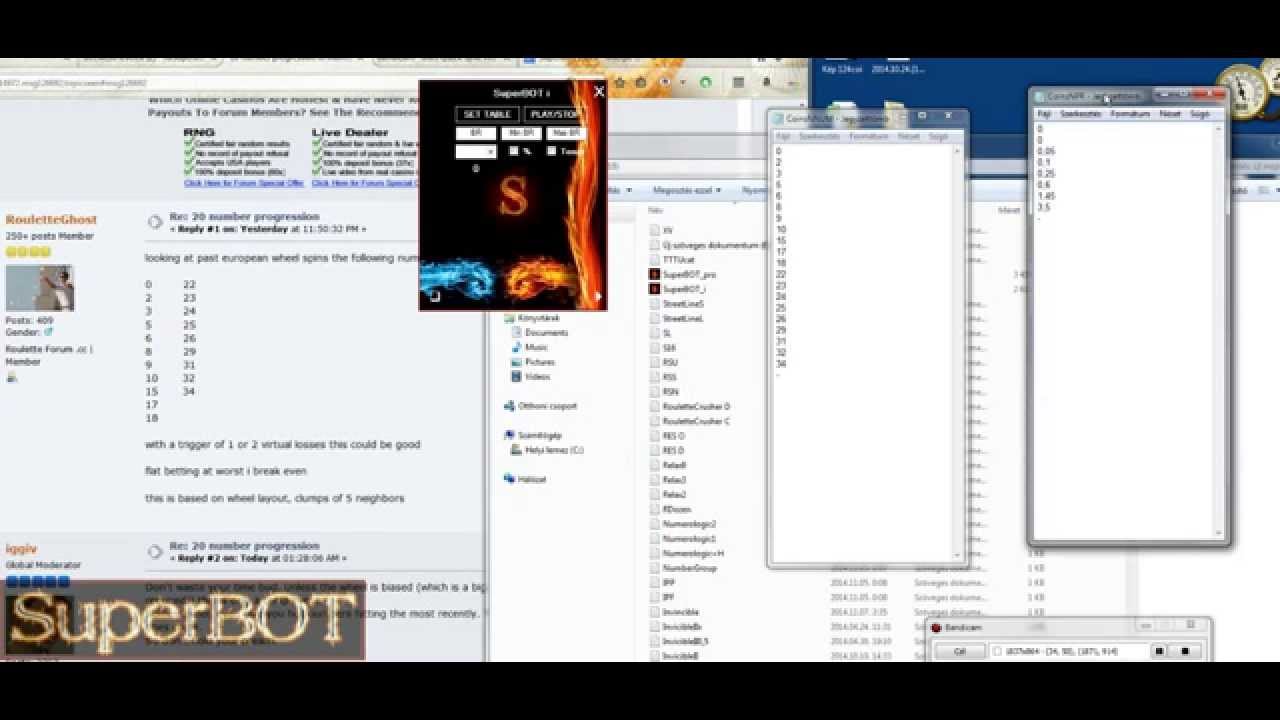Screen dimensions: 1280x720
Task: Click the Min BR field in SuperBOT
Action: (x=521, y=133)
